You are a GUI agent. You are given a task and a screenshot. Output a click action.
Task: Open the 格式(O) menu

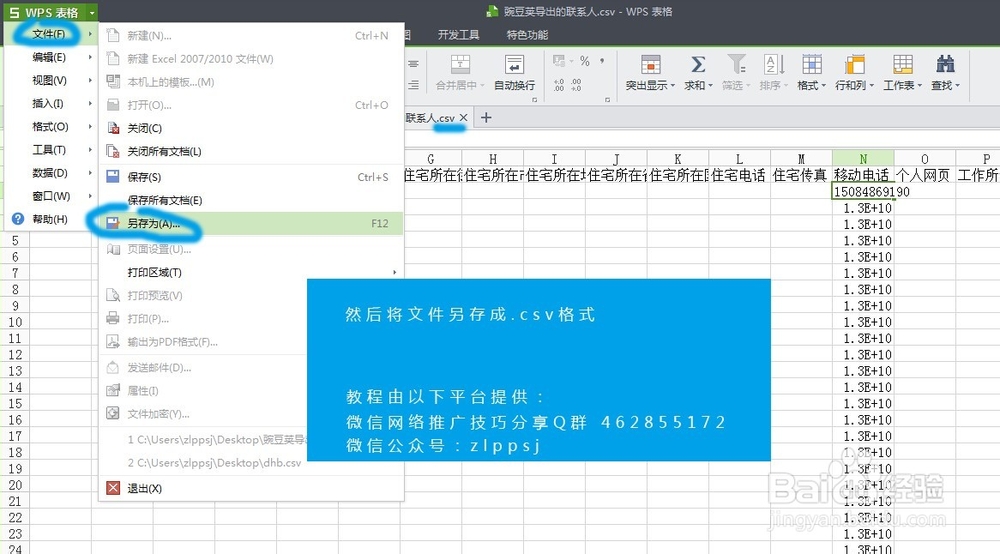coord(50,127)
